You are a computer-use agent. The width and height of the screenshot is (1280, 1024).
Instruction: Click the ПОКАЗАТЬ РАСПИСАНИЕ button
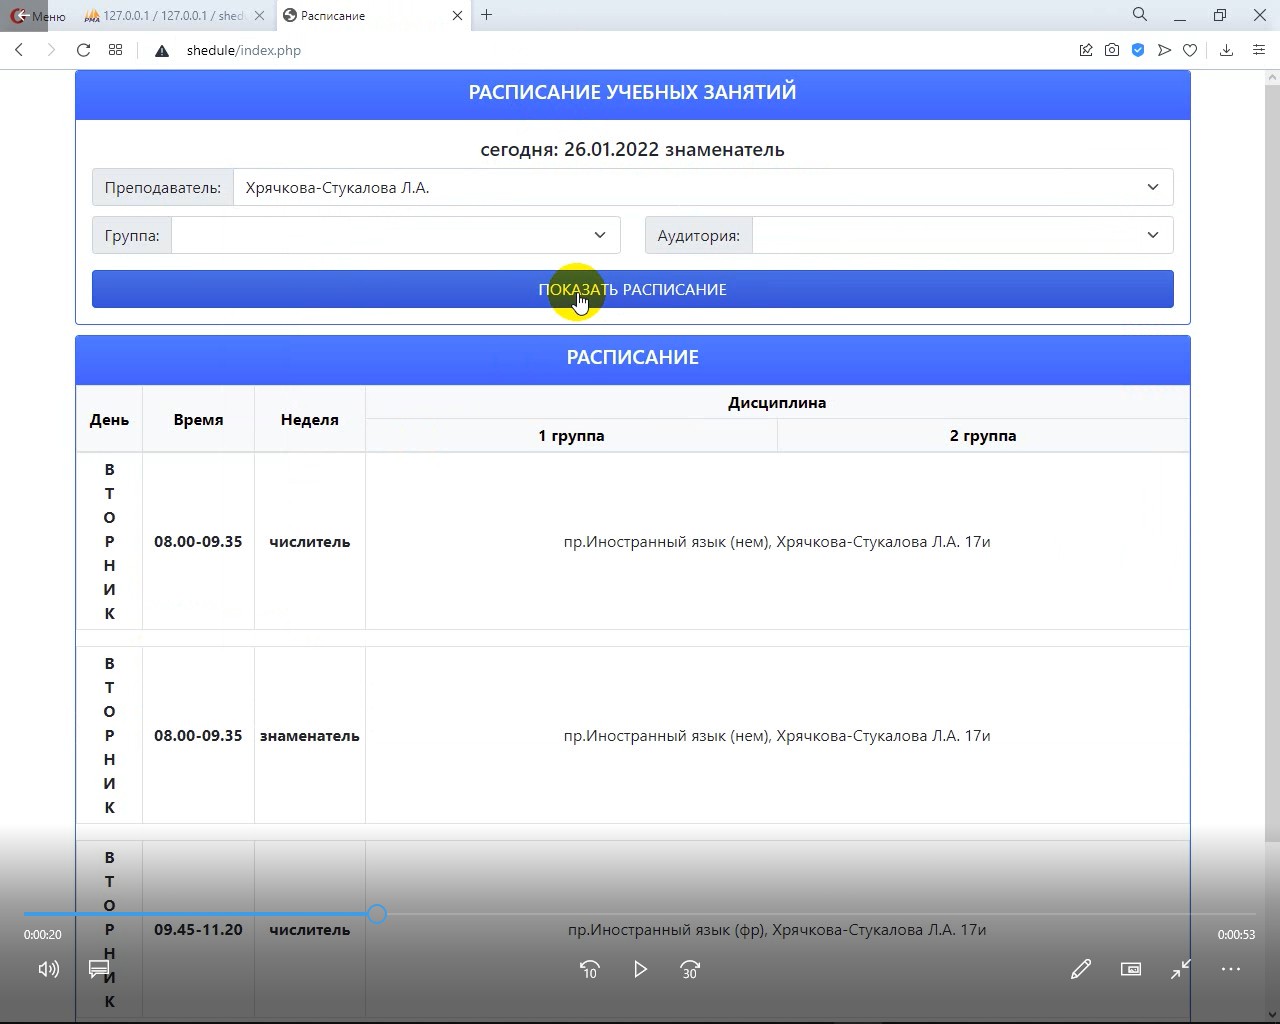click(x=633, y=289)
